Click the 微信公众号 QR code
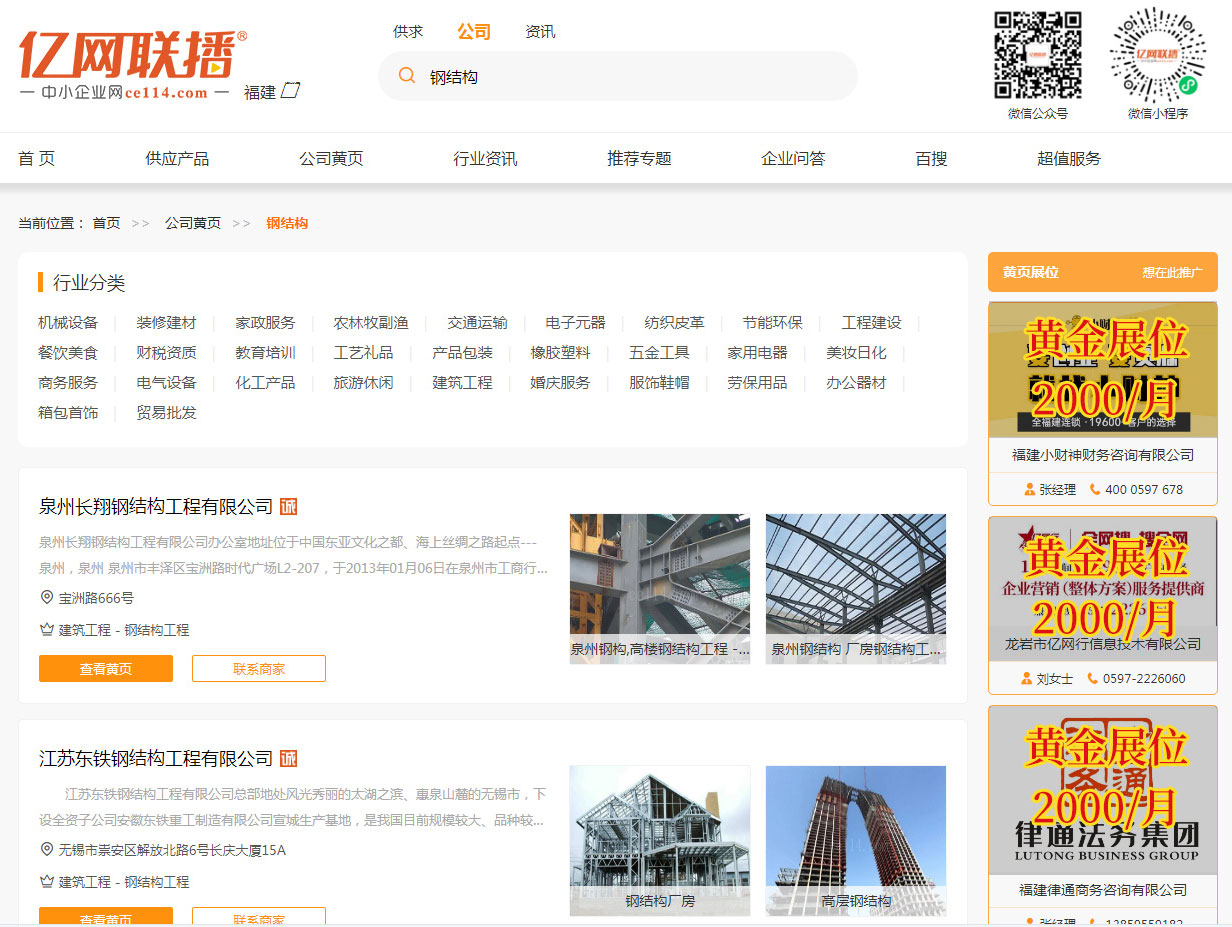 point(1037,55)
